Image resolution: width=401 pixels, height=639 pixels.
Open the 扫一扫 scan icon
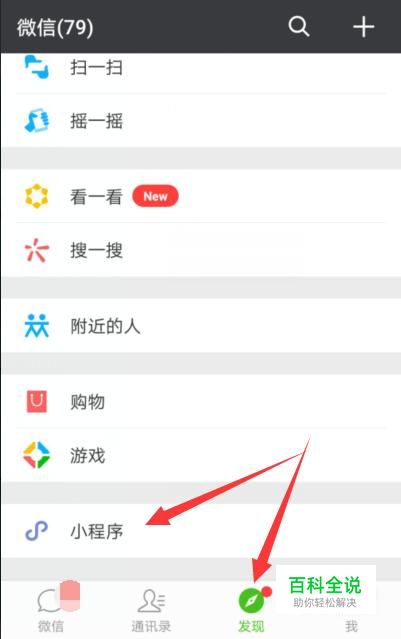37,67
